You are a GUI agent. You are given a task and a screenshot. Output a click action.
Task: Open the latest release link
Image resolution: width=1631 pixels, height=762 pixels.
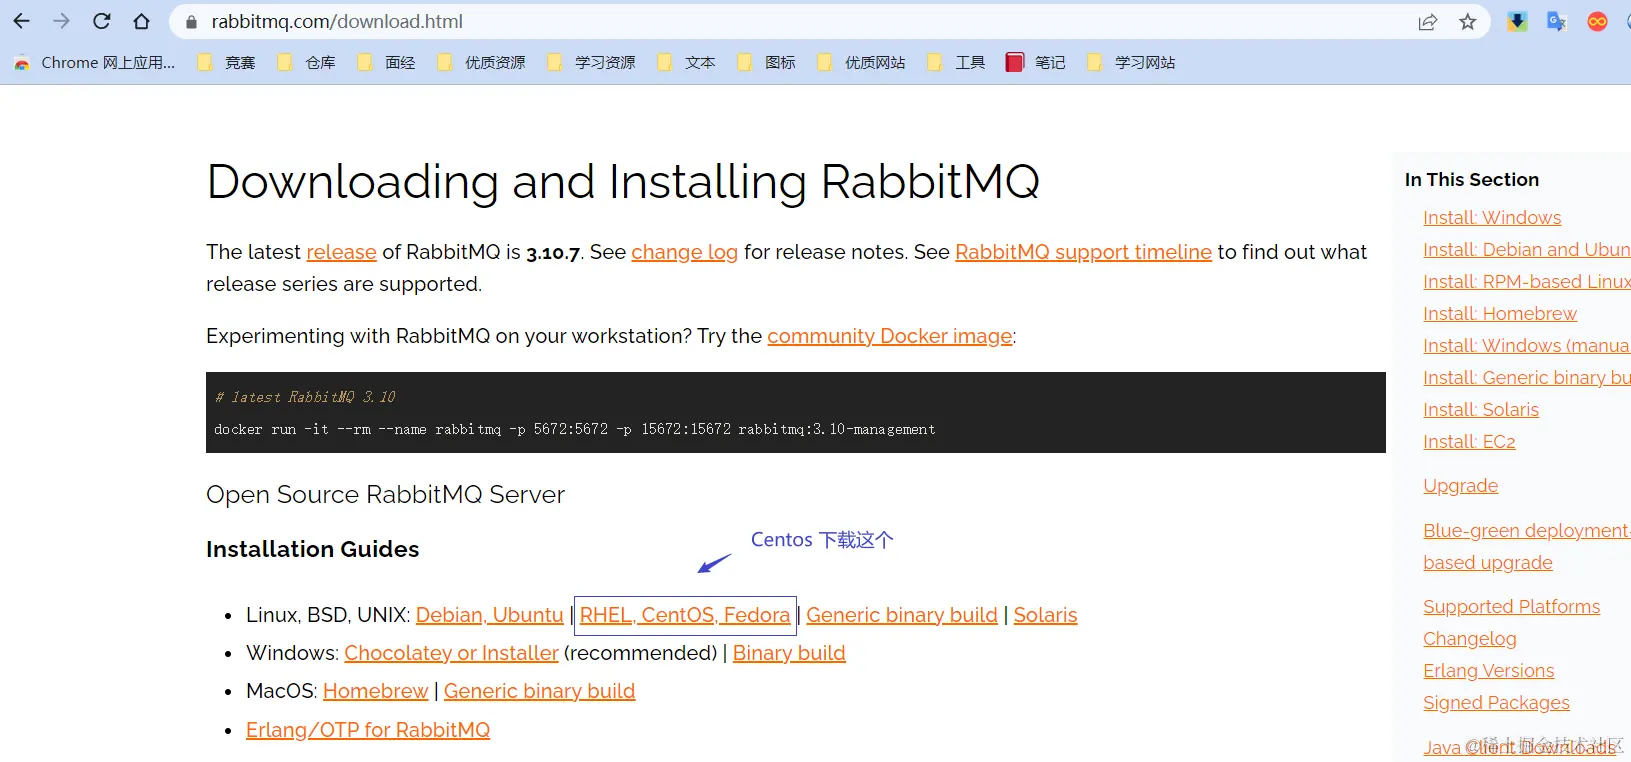pyautogui.click(x=341, y=252)
